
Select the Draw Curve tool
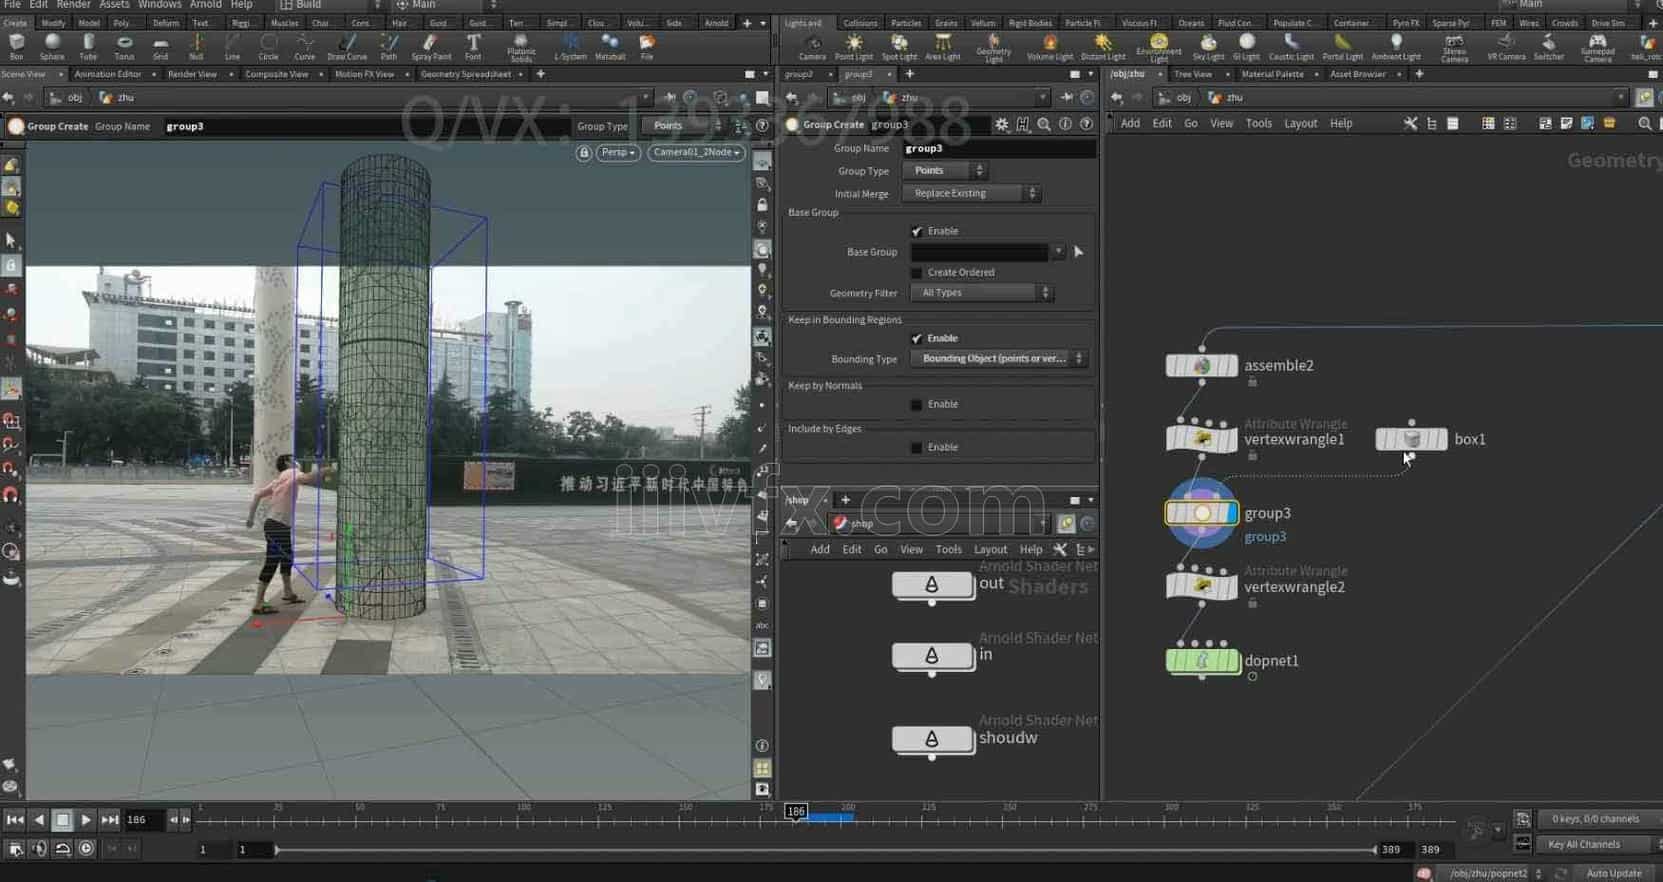coord(347,46)
